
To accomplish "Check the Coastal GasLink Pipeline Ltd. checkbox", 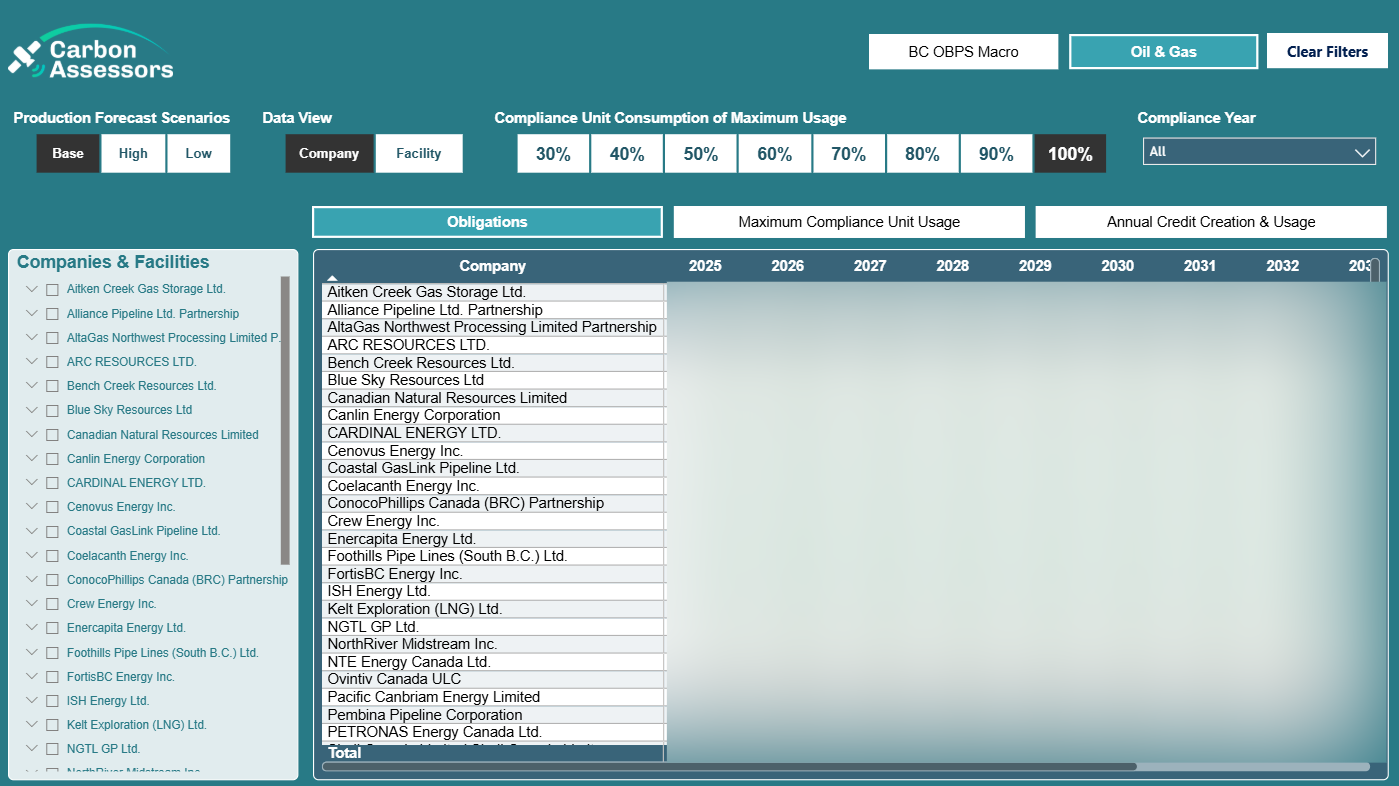I will coord(52,531).
